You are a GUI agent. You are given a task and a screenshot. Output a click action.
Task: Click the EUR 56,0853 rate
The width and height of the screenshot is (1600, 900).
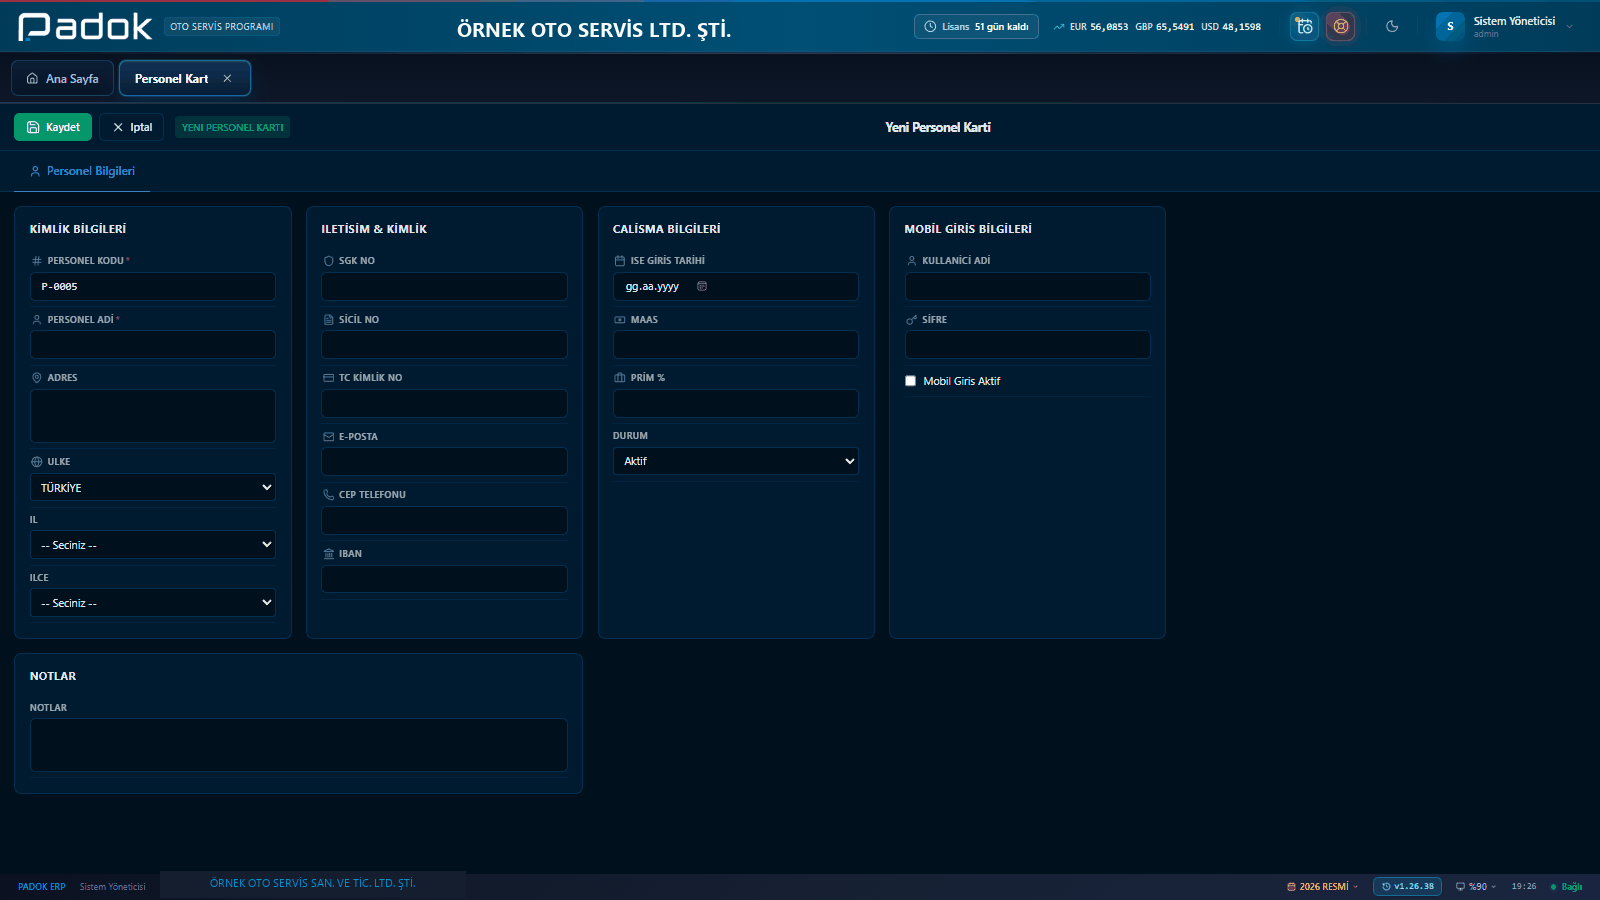(1098, 27)
